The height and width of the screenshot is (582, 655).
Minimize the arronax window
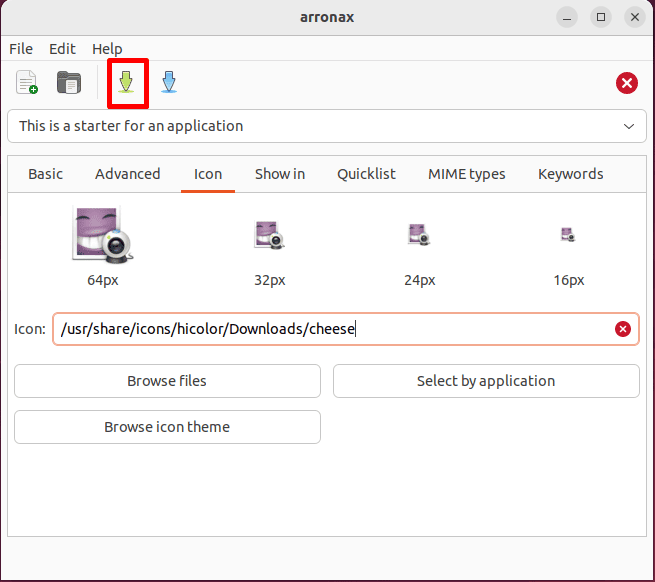[x=567, y=17]
